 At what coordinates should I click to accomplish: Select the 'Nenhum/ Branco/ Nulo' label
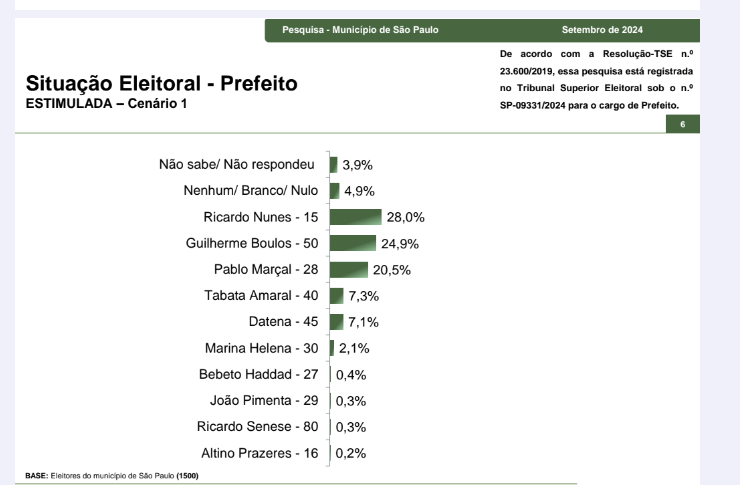(x=251, y=191)
